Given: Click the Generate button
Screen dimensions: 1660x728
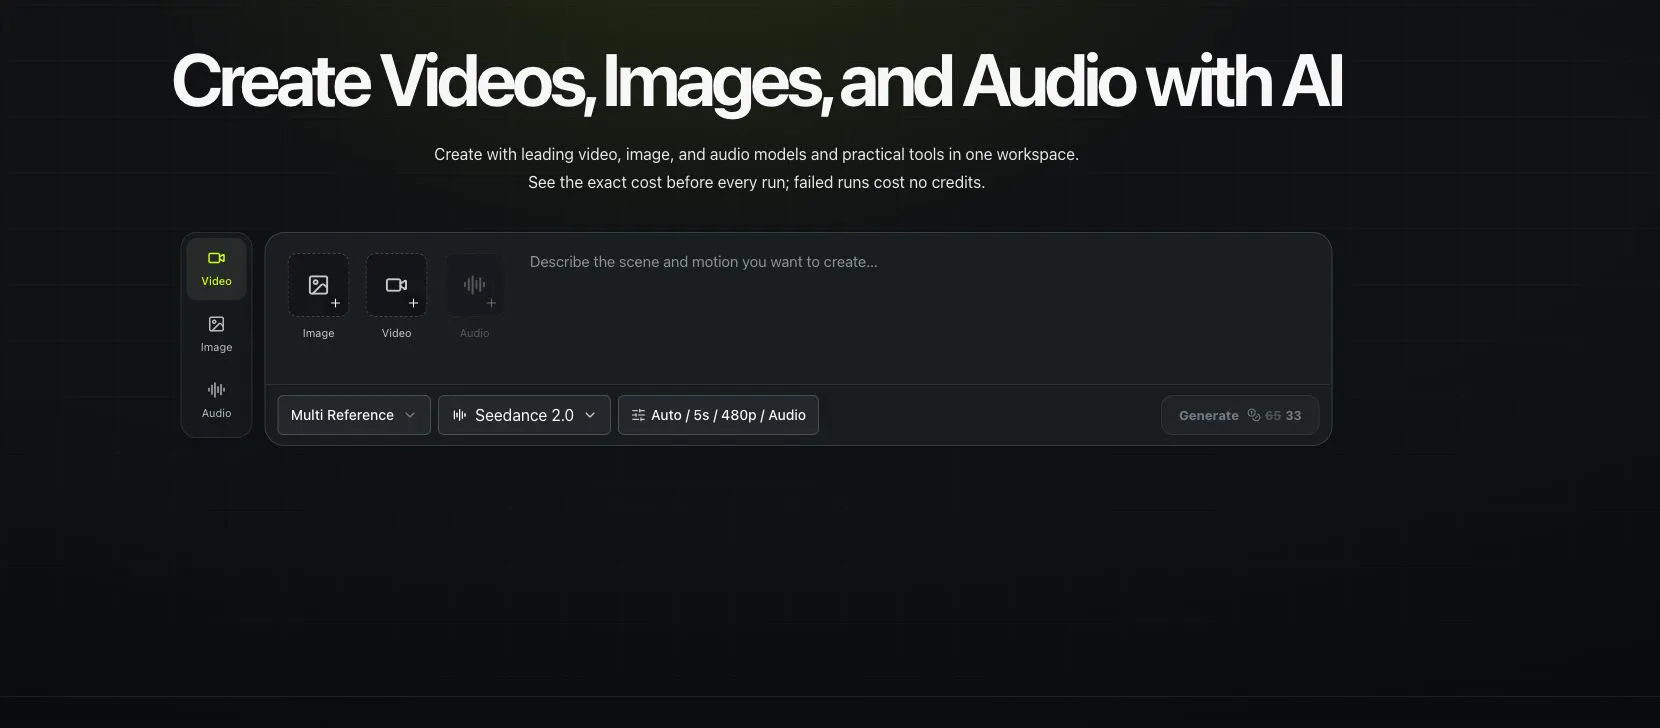Looking at the screenshot, I should (x=1240, y=415).
